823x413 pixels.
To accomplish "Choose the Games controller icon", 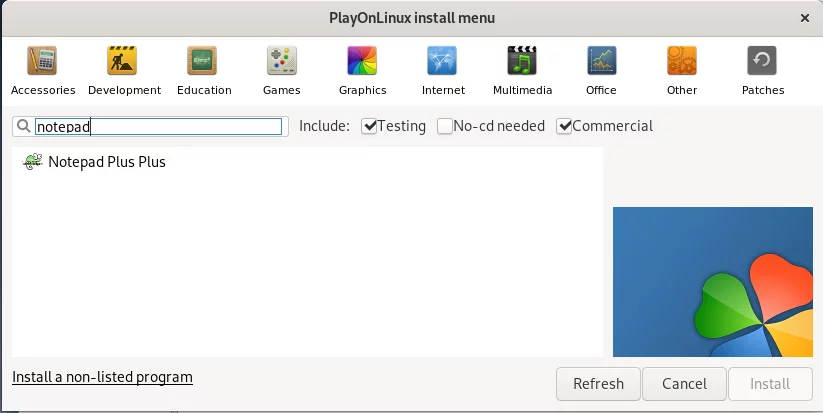I will point(282,60).
